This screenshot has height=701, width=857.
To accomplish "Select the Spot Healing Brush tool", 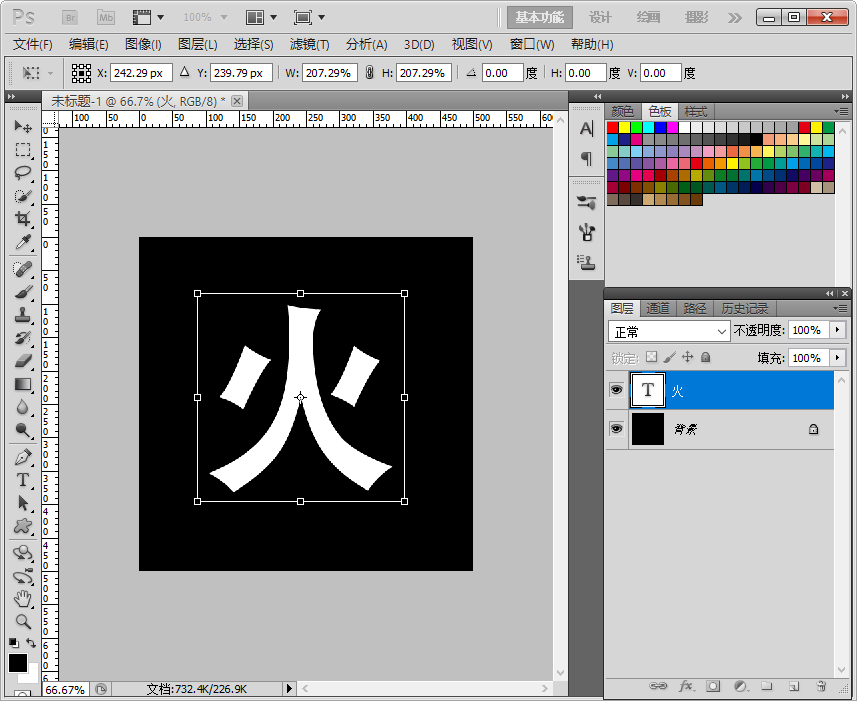I will coord(22,269).
